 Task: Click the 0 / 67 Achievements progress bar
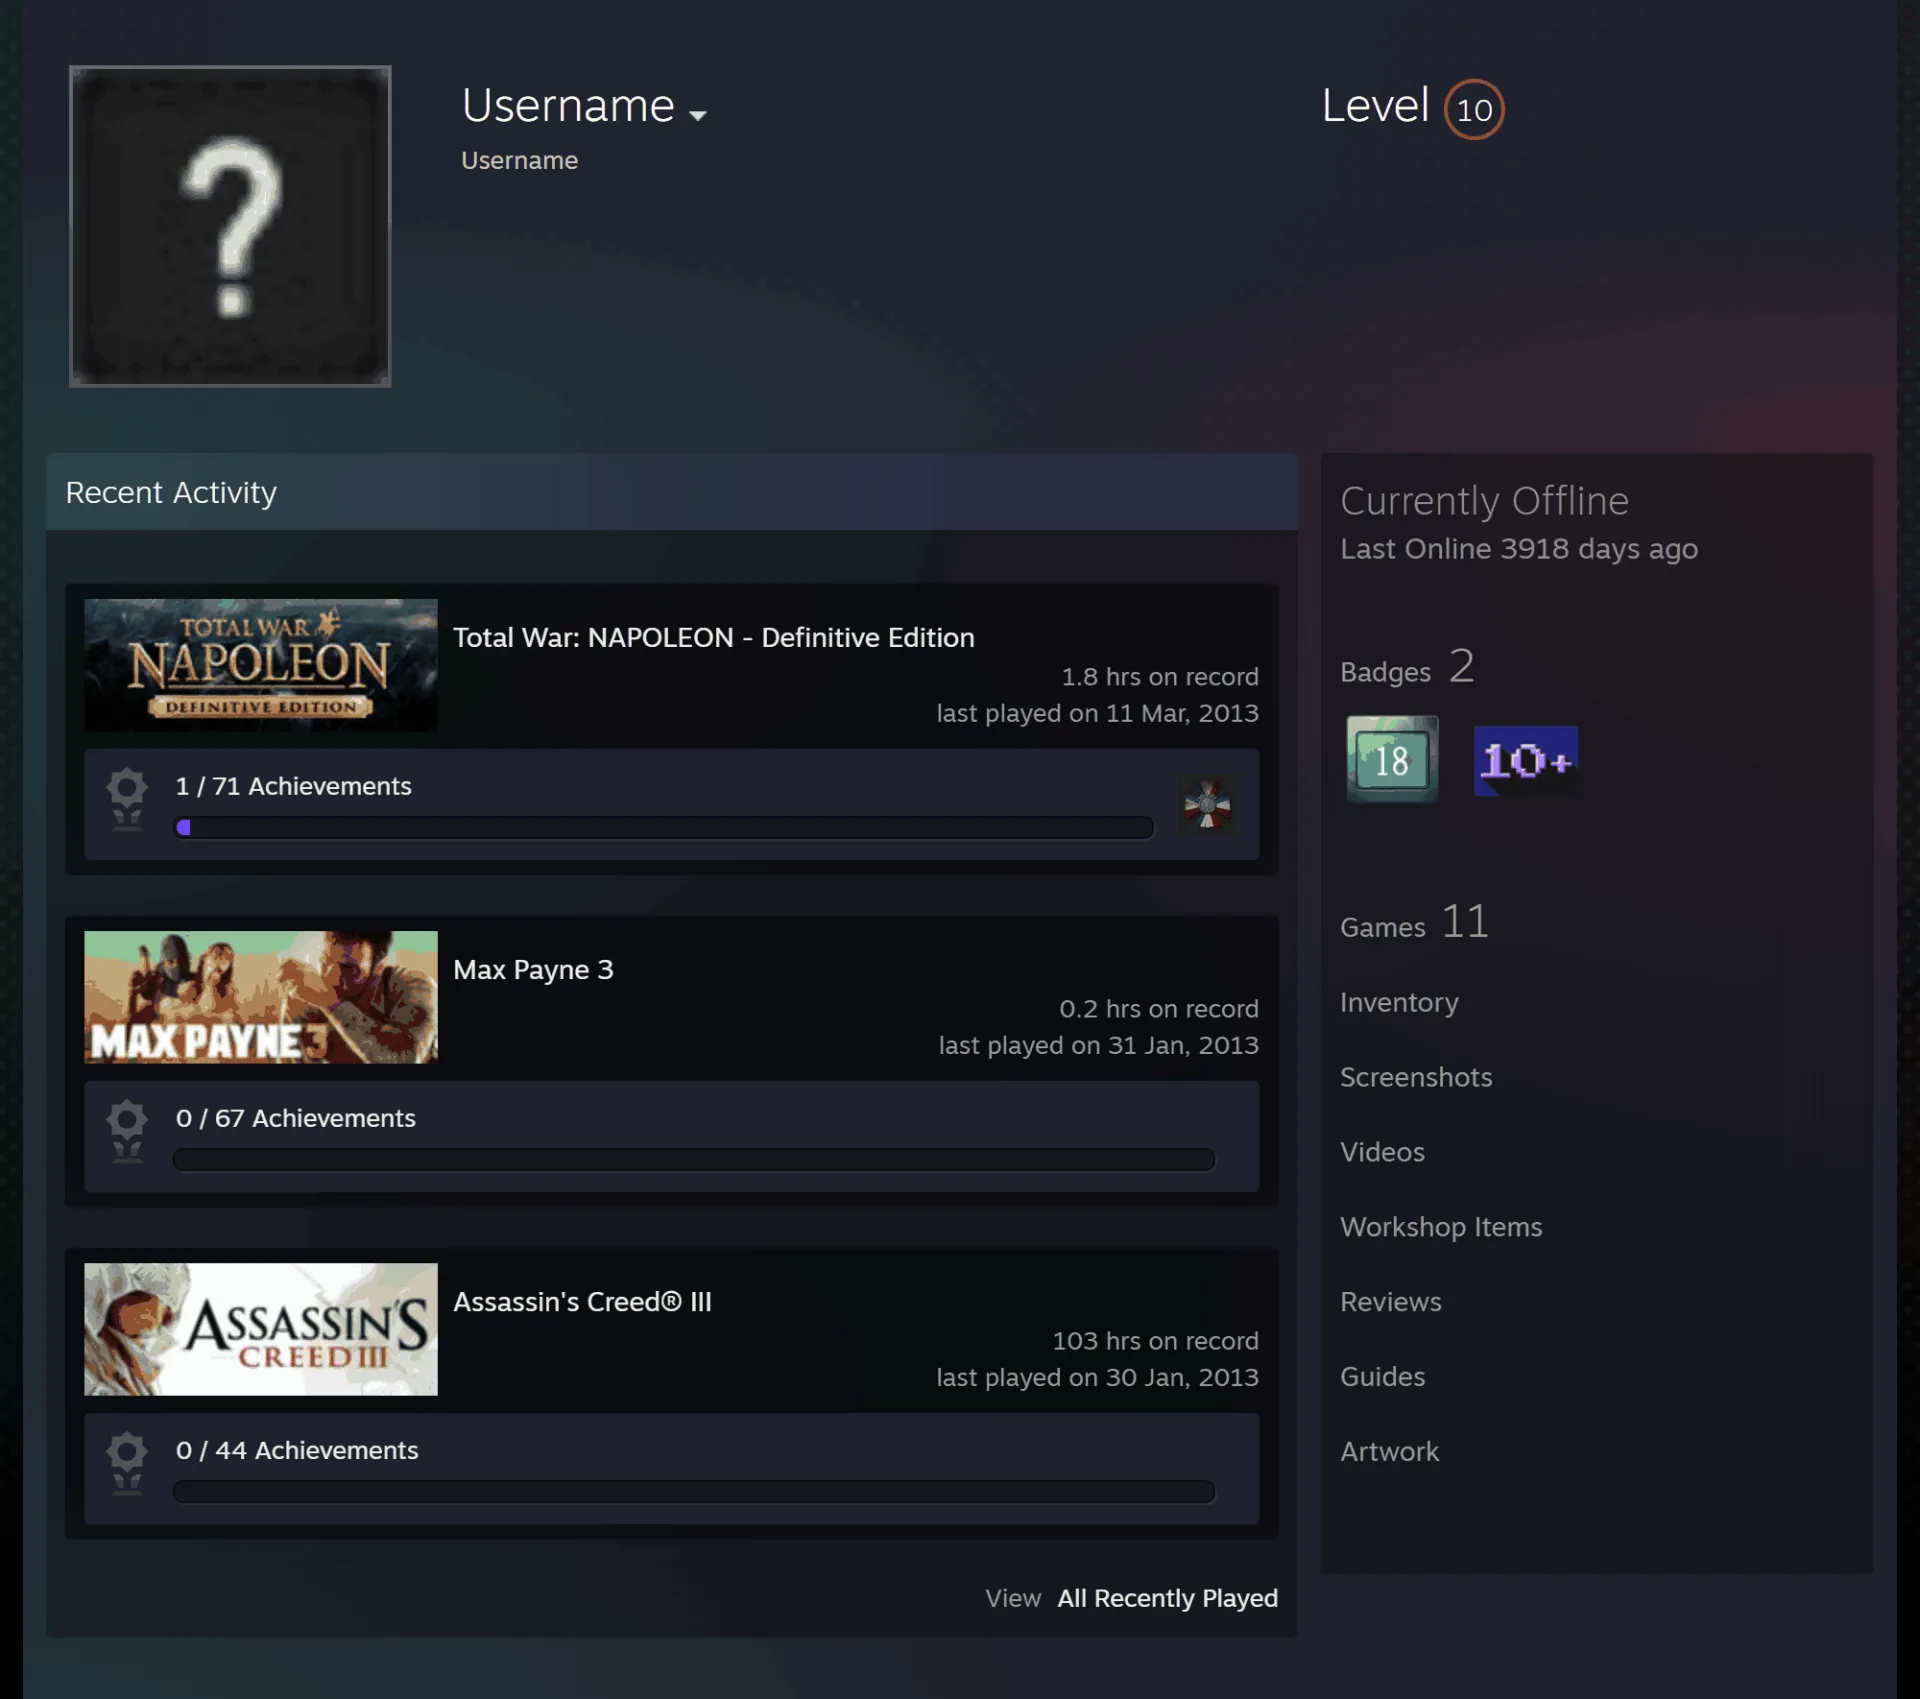click(694, 1159)
